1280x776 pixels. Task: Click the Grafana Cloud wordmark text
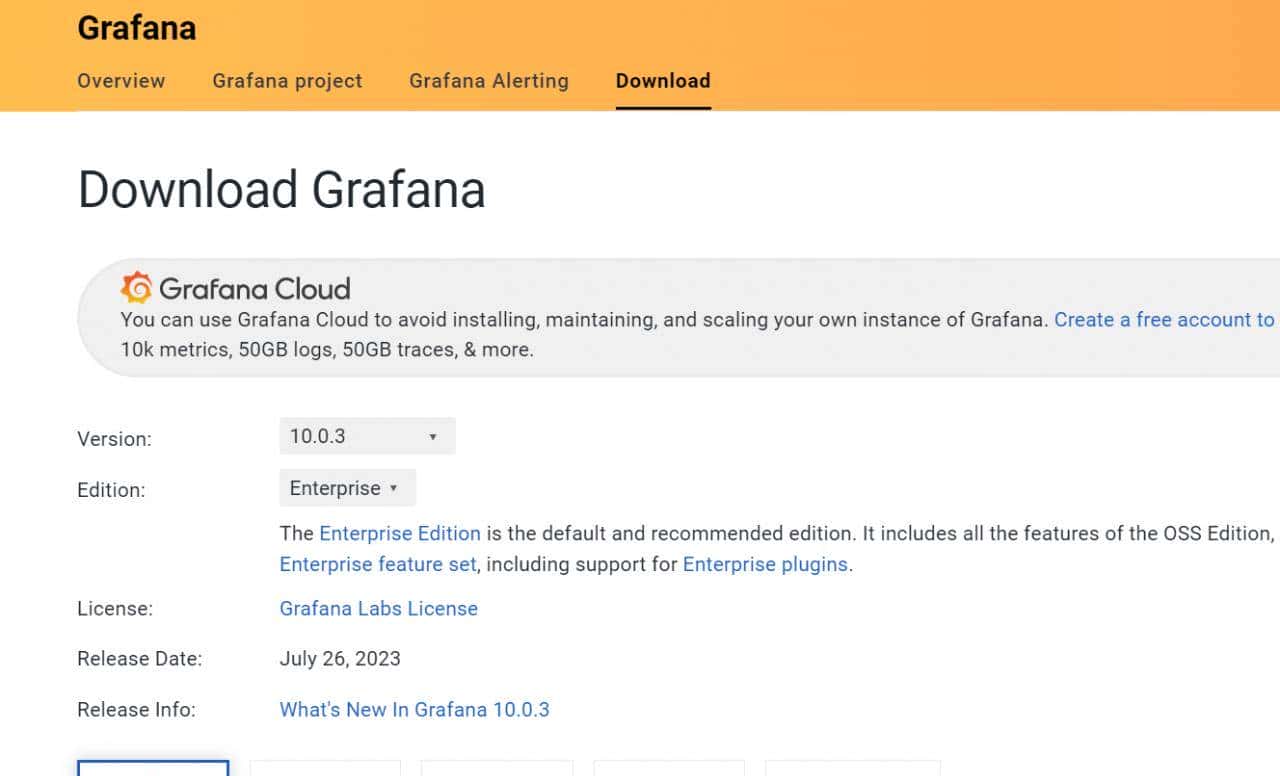coord(254,289)
